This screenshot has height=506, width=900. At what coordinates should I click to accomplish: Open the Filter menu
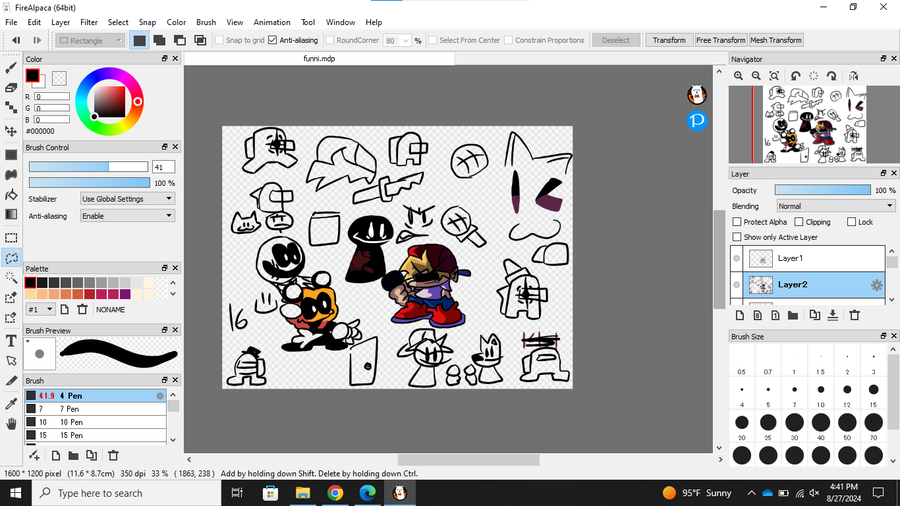pyautogui.click(x=88, y=22)
